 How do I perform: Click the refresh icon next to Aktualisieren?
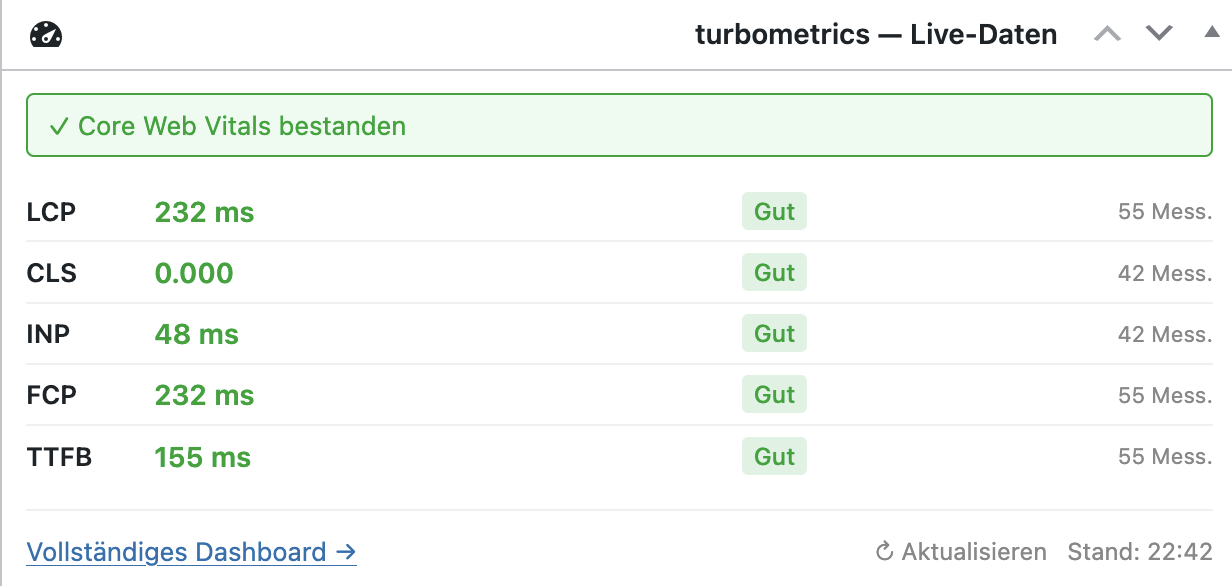click(x=884, y=551)
